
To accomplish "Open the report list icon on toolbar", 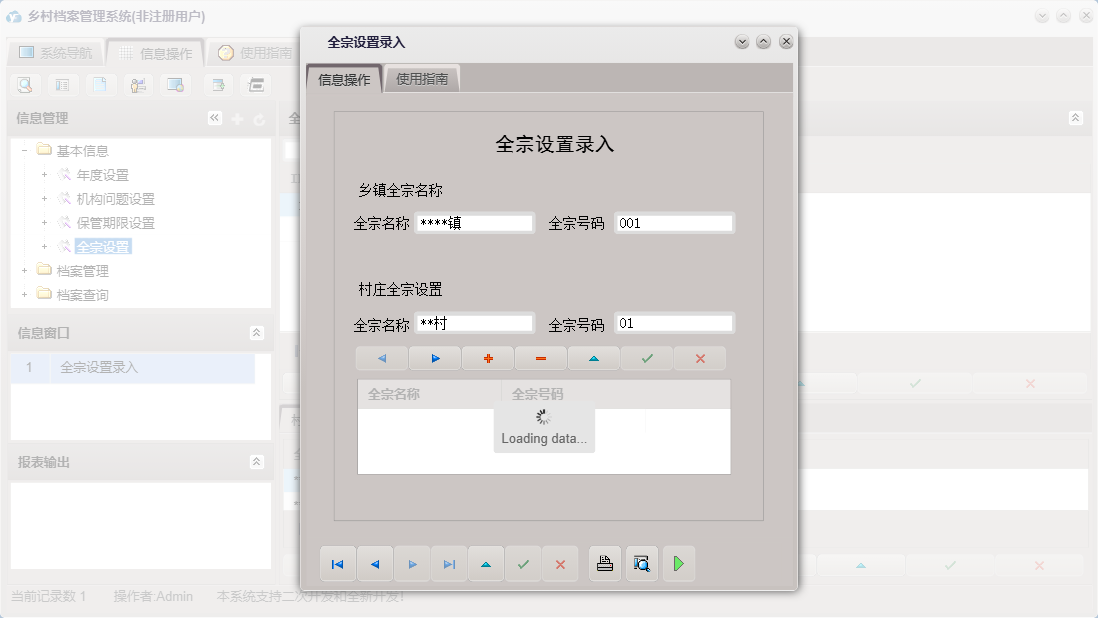I will pos(61,85).
